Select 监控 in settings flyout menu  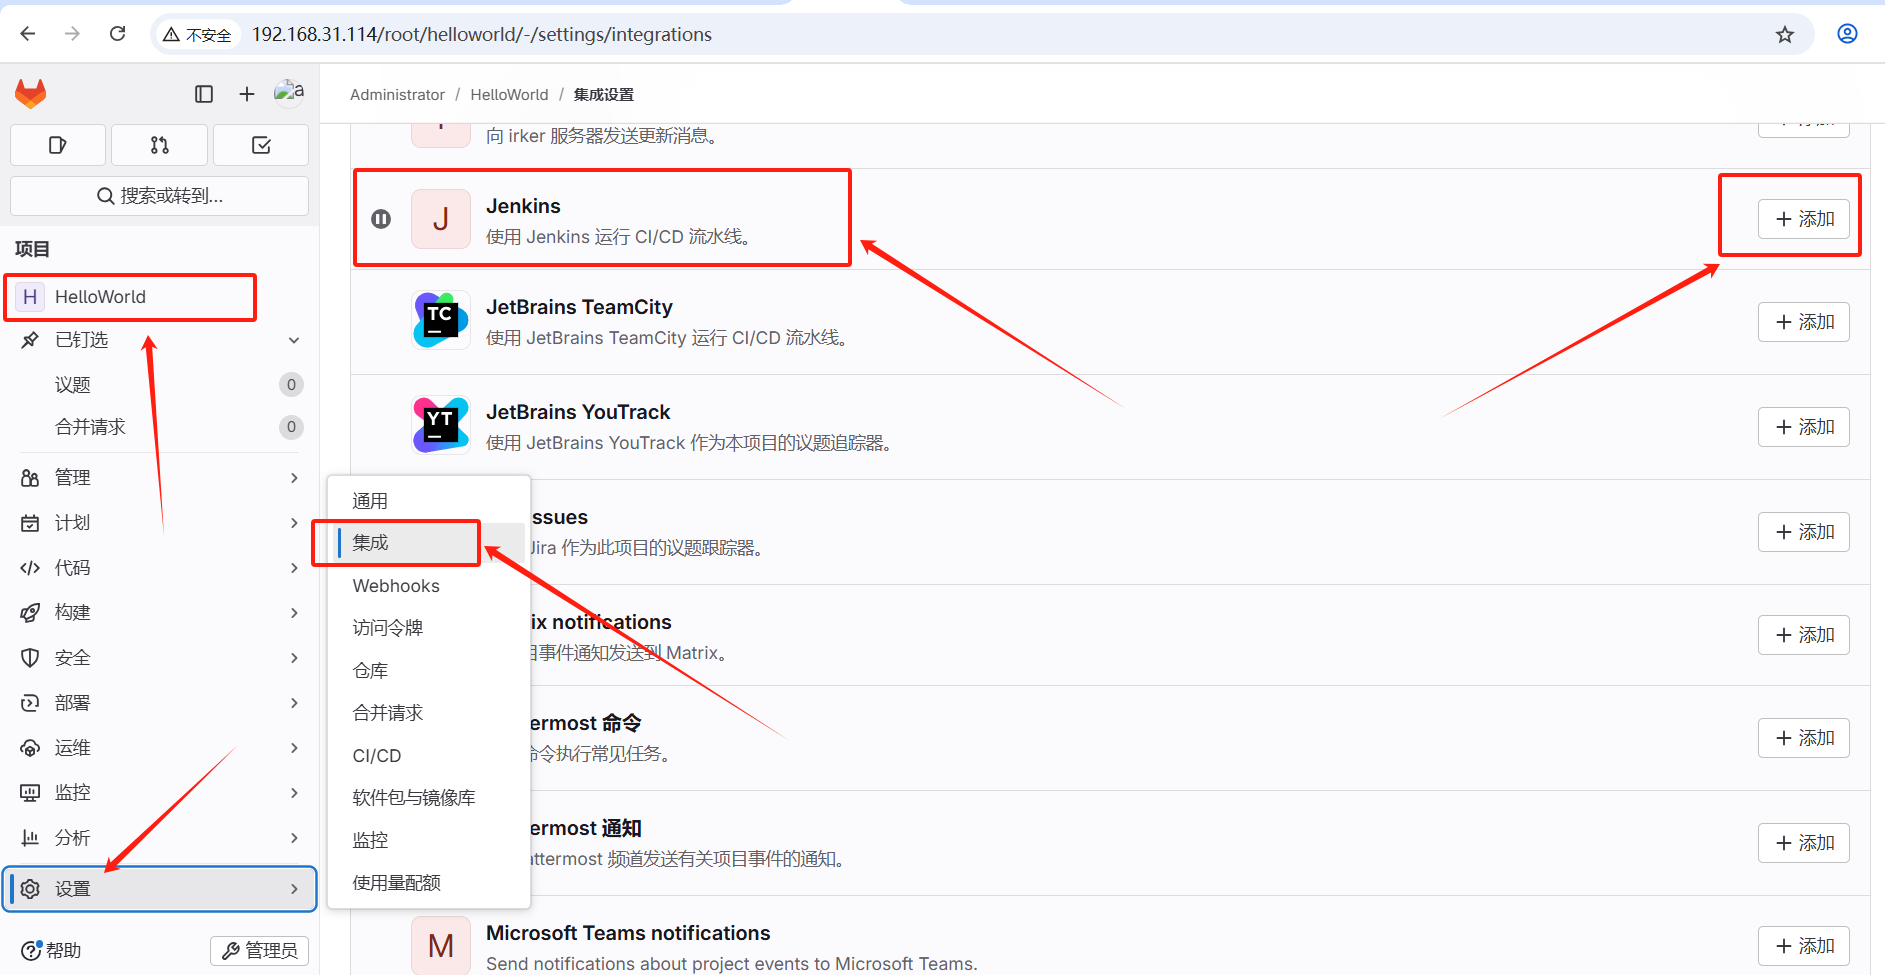(x=429, y=841)
